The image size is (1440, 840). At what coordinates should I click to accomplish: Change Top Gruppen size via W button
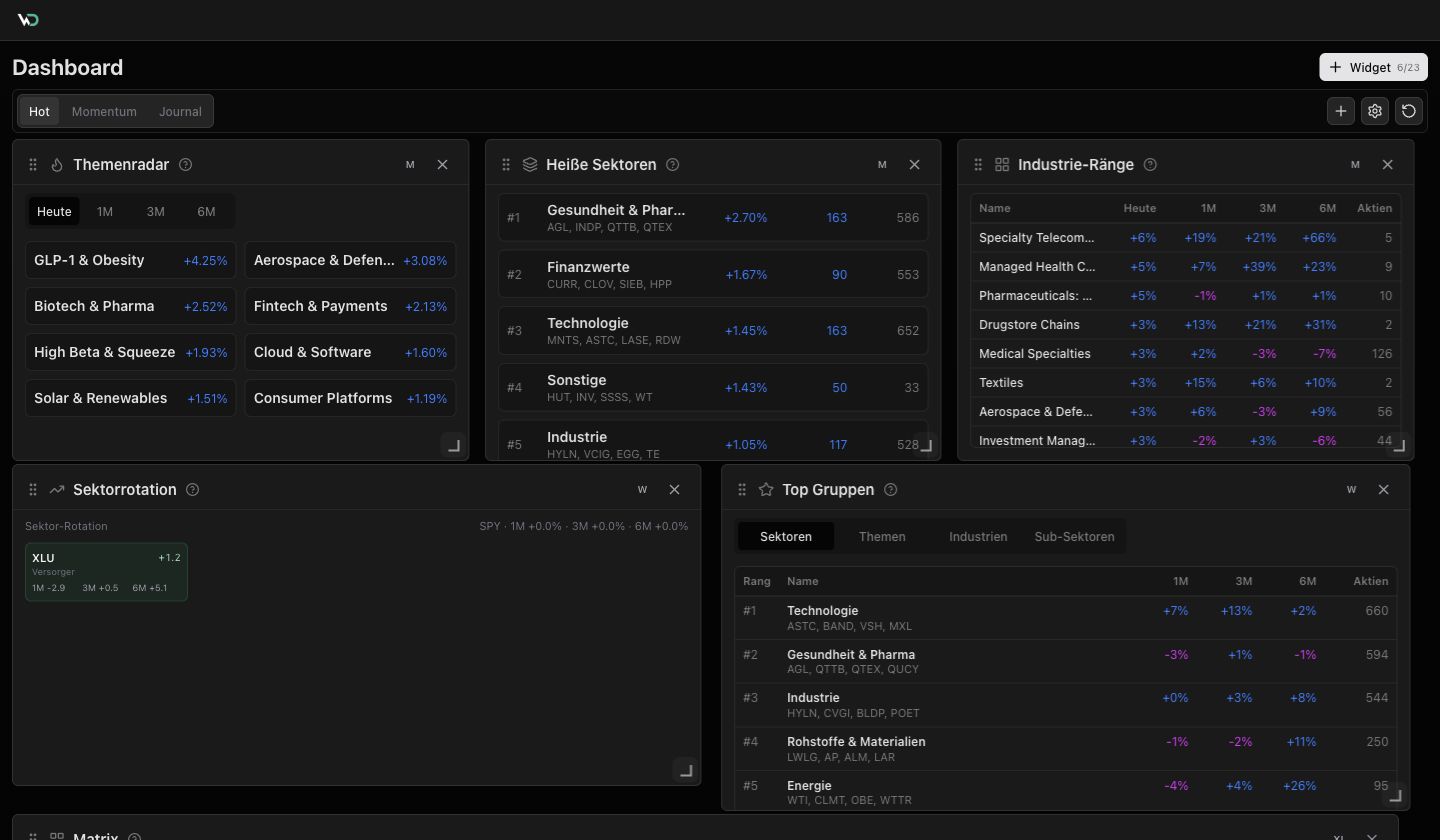[1351, 489]
